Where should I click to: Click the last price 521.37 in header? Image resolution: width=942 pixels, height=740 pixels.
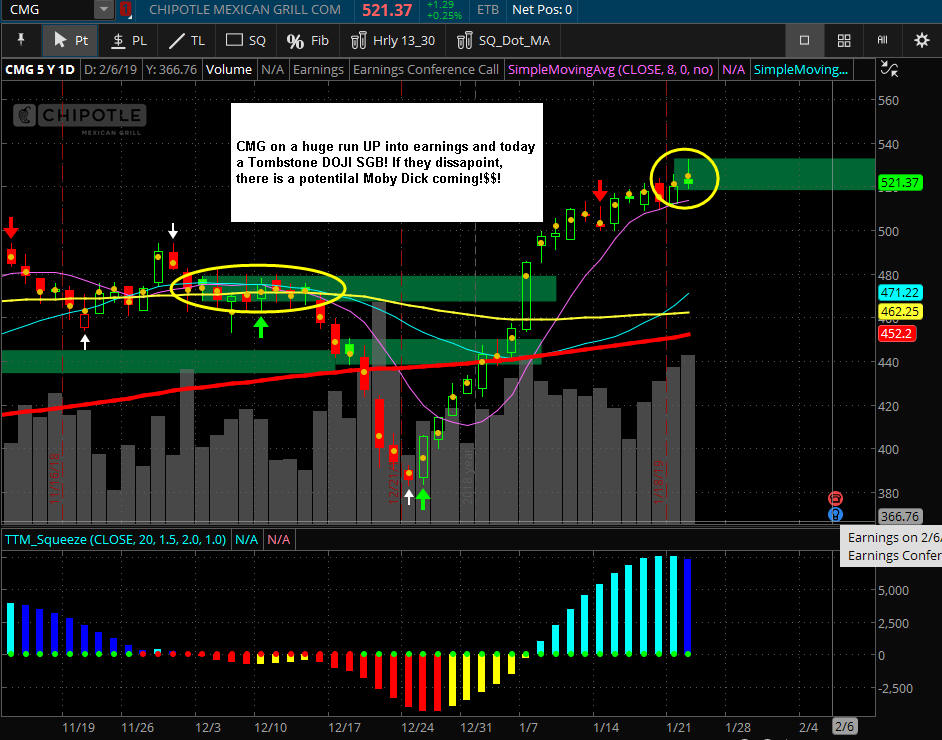(x=387, y=10)
